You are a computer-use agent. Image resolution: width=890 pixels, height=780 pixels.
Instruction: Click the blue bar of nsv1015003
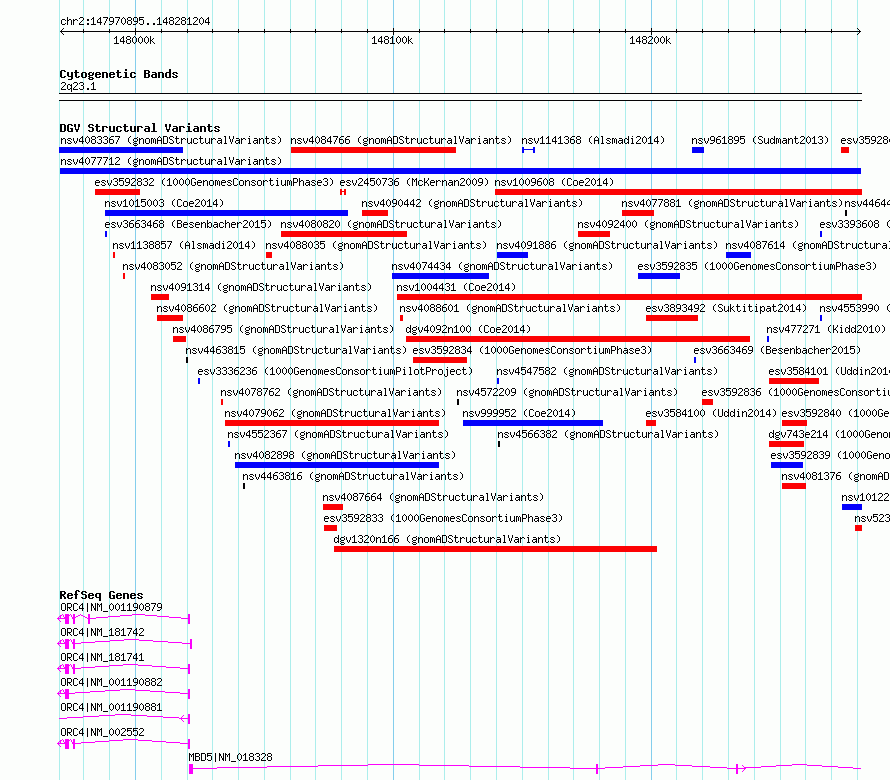coord(226,213)
